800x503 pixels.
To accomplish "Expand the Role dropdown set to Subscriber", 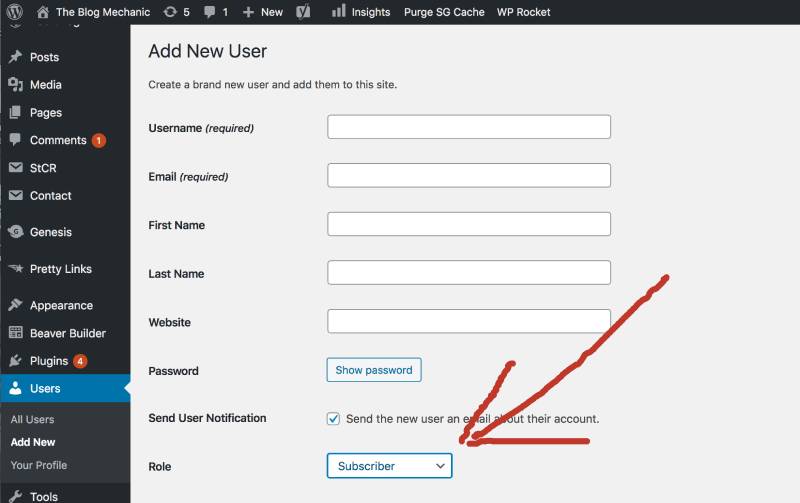I will pyautogui.click(x=389, y=466).
